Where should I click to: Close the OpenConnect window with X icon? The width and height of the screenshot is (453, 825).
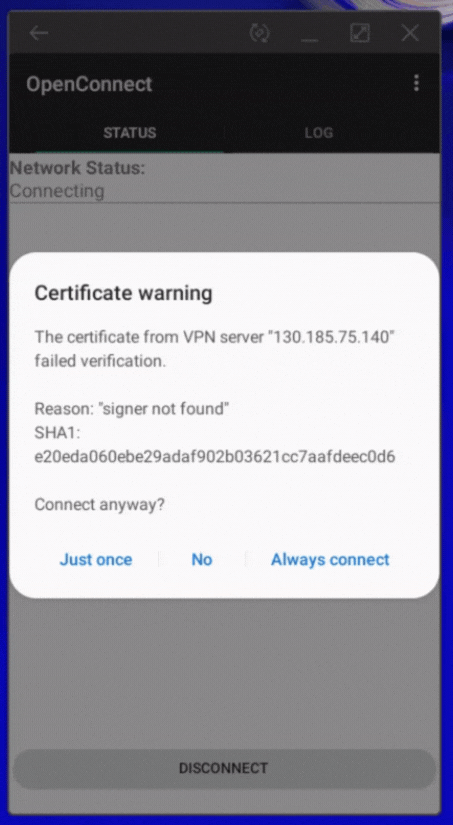(x=410, y=33)
